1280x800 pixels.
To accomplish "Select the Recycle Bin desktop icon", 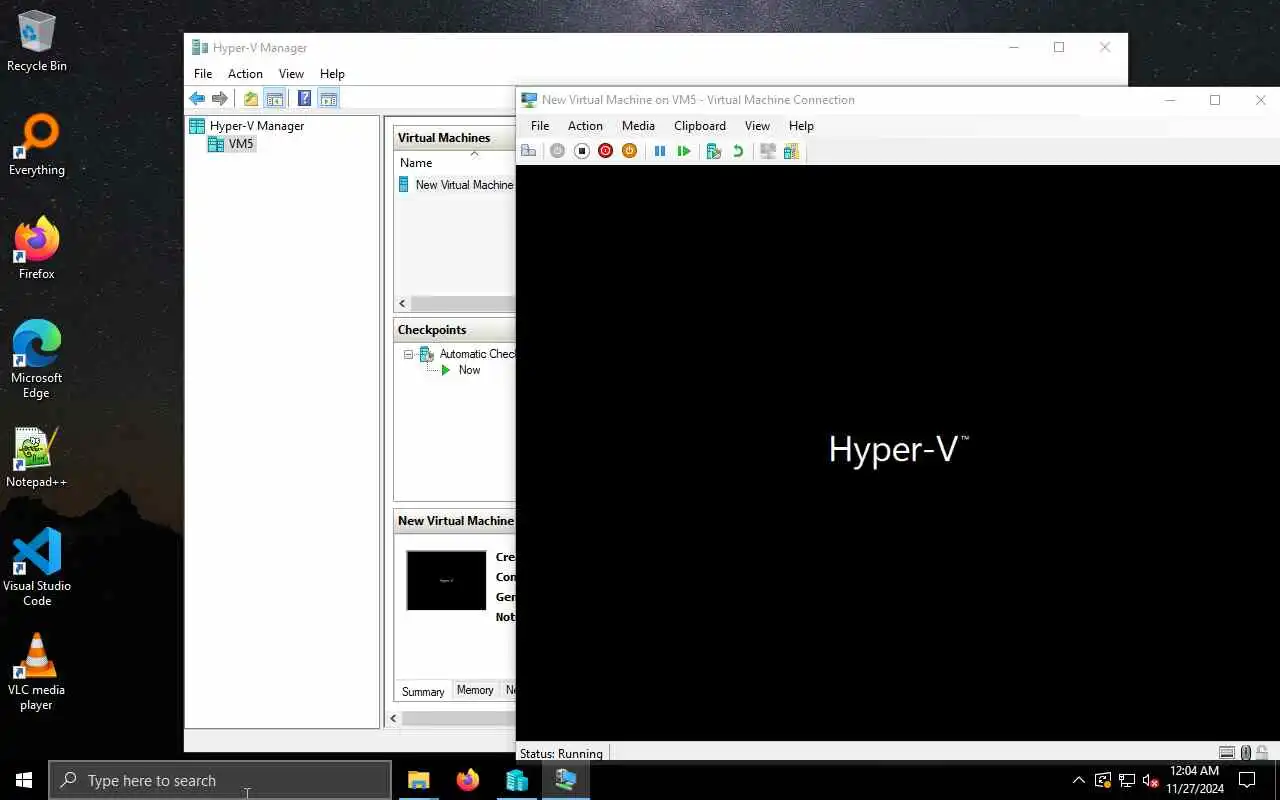I will click(x=37, y=42).
